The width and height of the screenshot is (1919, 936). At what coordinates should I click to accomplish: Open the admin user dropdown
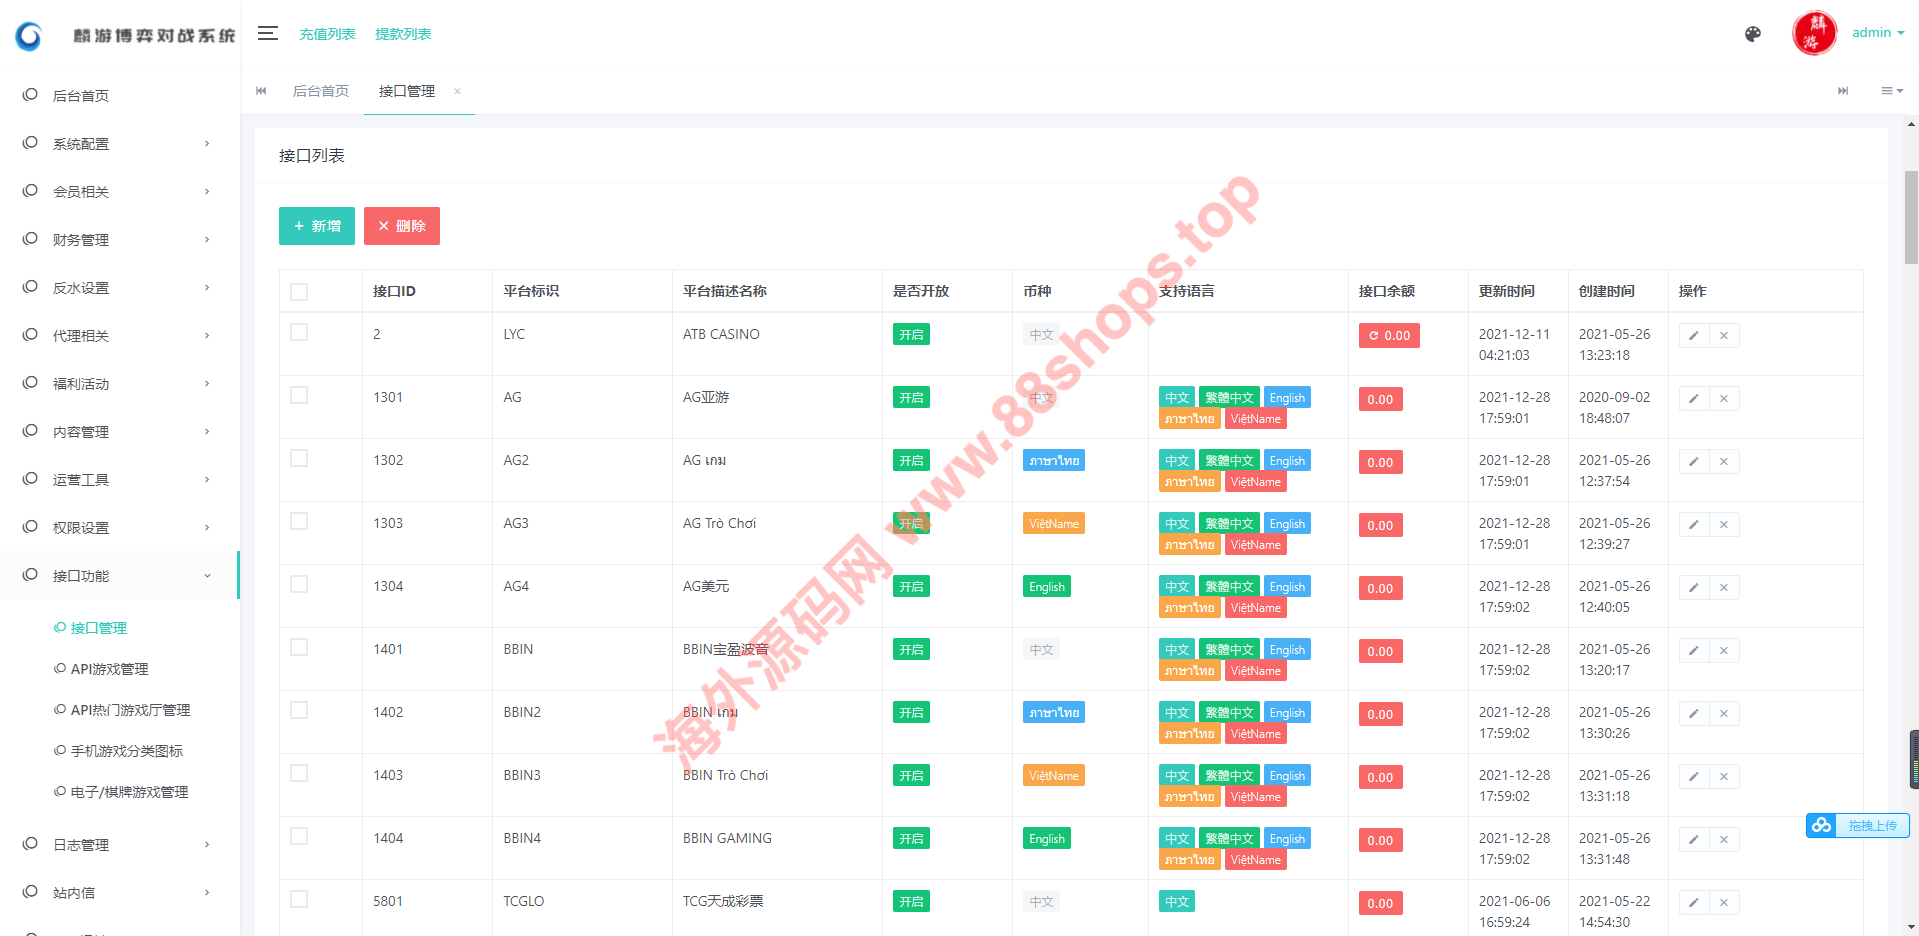tap(1877, 33)
